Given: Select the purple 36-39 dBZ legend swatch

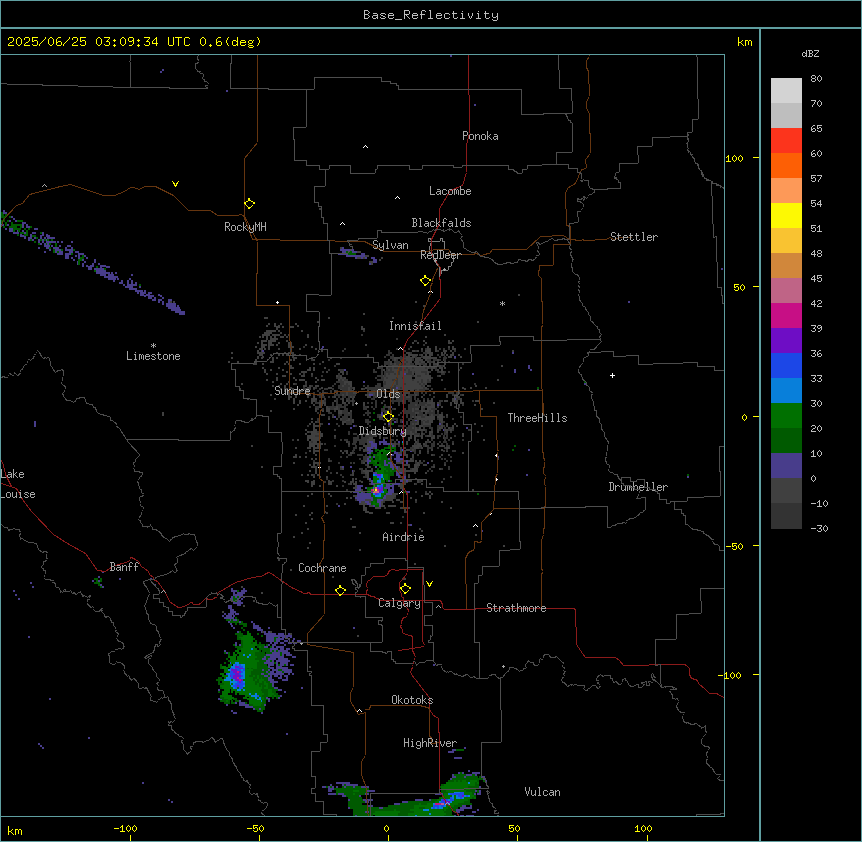Looking at the screenshot, I should (x=786, y=341).
